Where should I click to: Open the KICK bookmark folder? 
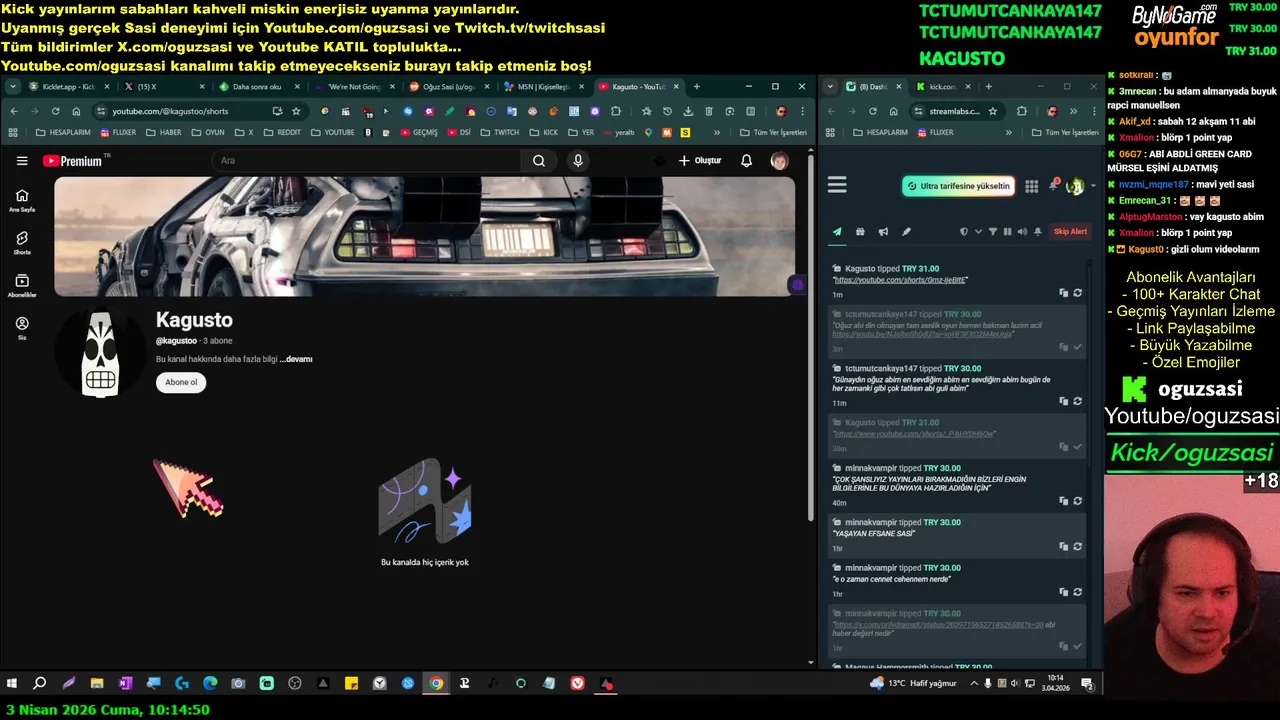point(544,132)
